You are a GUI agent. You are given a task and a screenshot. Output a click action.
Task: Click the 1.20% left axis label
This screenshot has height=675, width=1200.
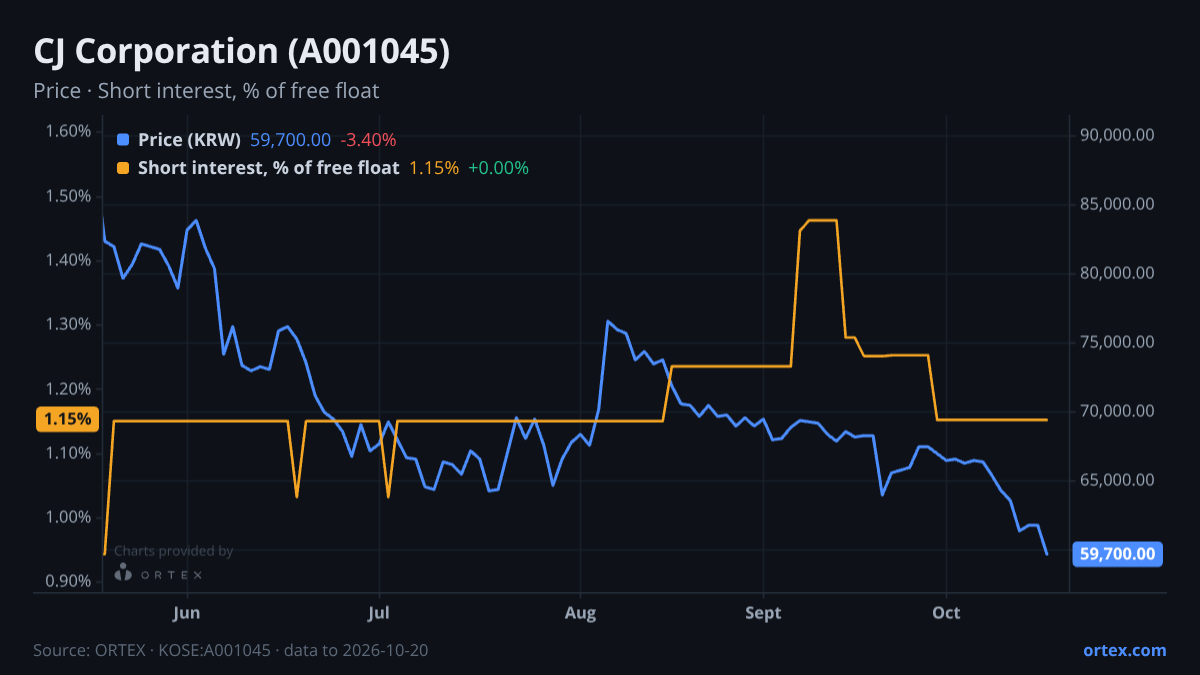pos(68,389)
